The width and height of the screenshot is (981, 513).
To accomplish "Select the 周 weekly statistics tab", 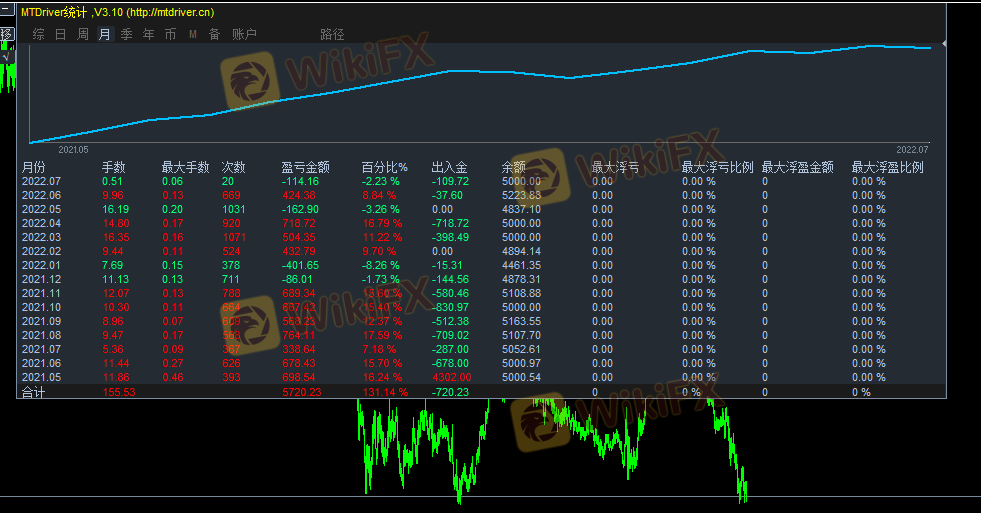I will coord(82,34).
